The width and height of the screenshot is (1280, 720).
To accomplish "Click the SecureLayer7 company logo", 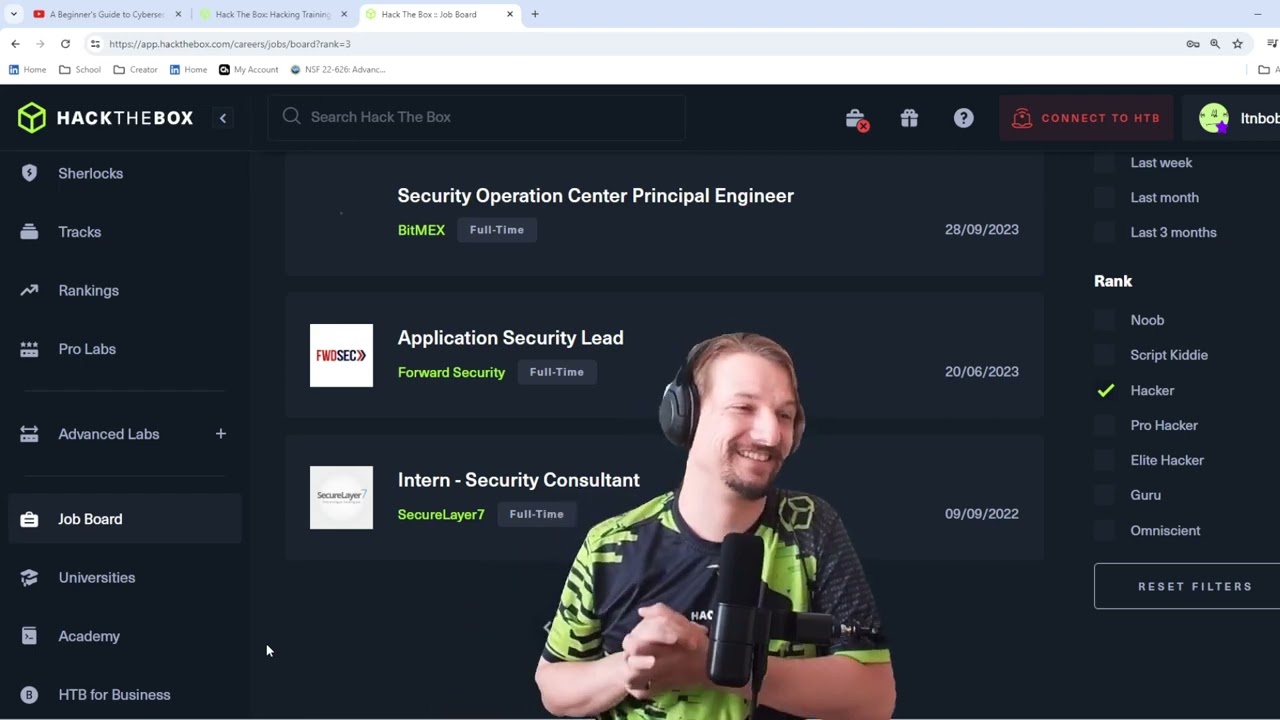I will click(341, 497).
